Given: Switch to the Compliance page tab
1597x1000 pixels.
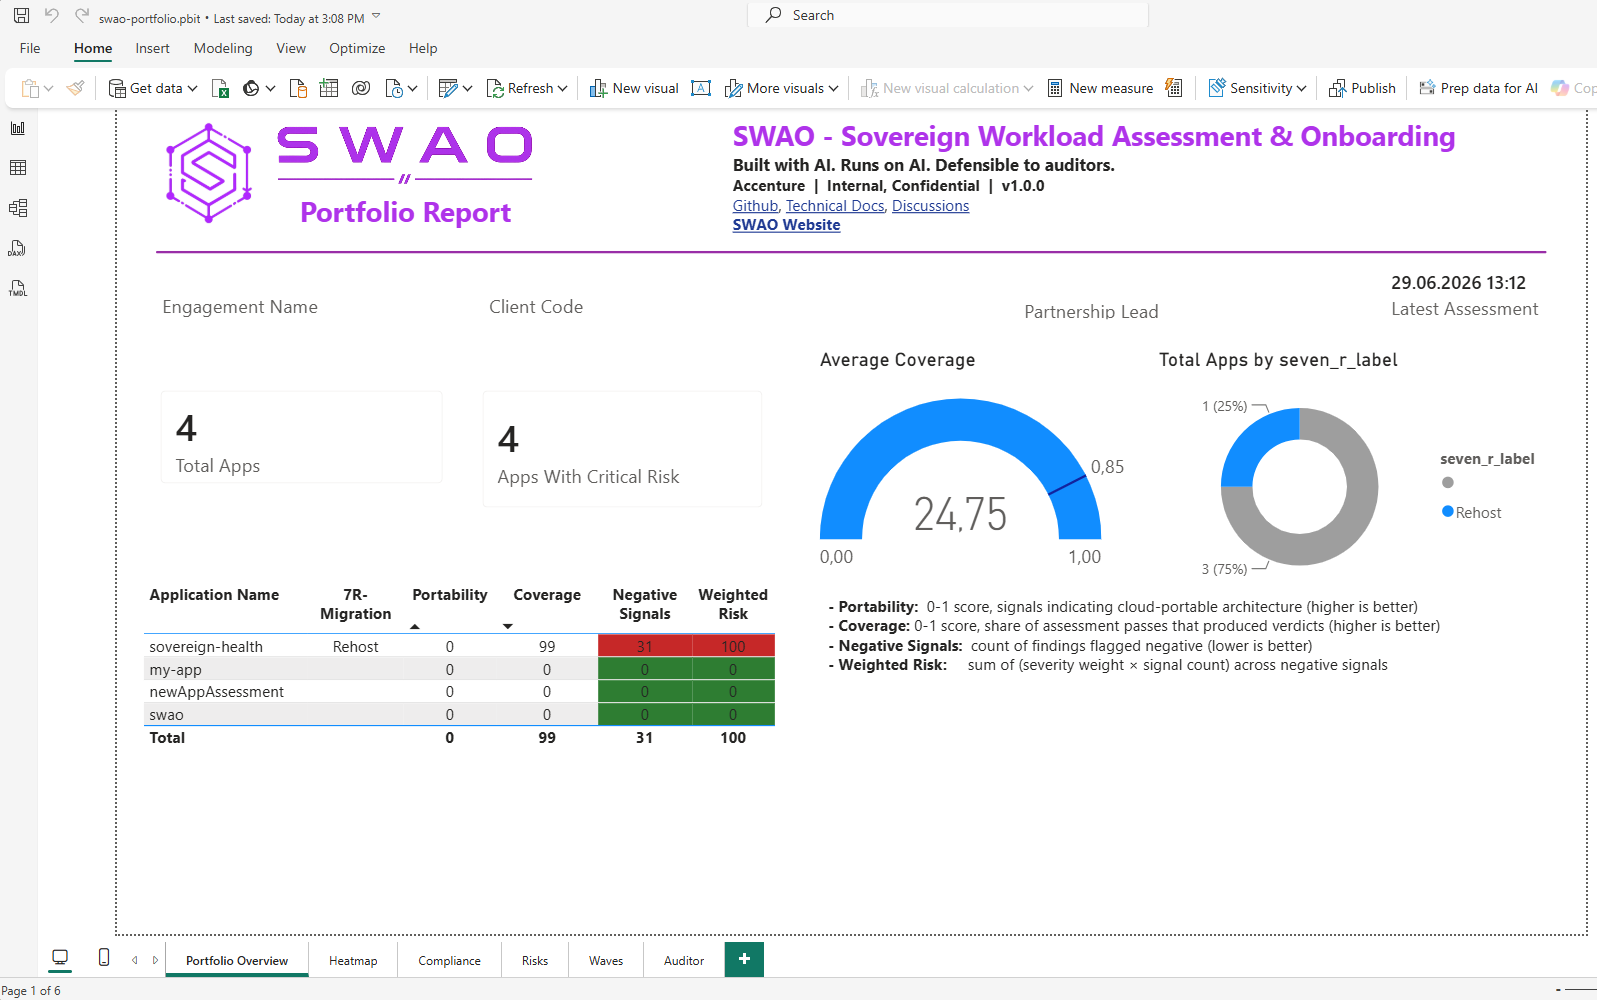Looking at the screenshot, I should [x=449, y=960].
